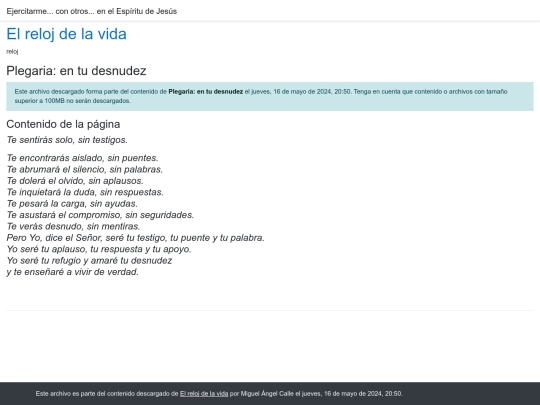
Task: Click the line 'Te asustará el compromiso, sin seguridades.'
Action: (100, 215)
